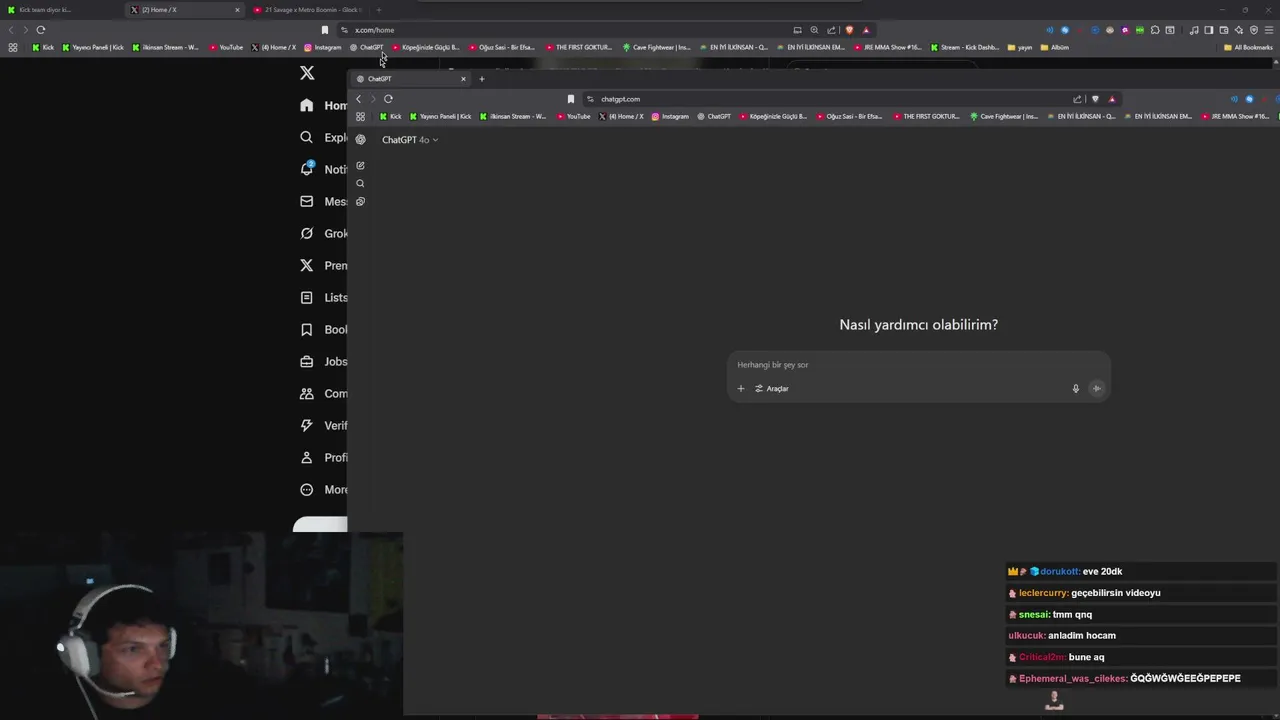The width and height of the screenshot is (1280, 720).
Task: Open Instagram bookmark in ChatGPT window
Action: pos(670,116)
